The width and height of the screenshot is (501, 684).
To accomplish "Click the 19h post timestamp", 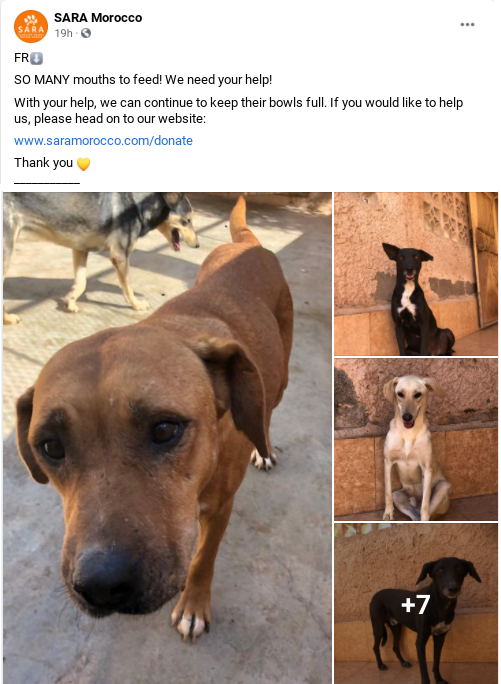I will [63, 33].
